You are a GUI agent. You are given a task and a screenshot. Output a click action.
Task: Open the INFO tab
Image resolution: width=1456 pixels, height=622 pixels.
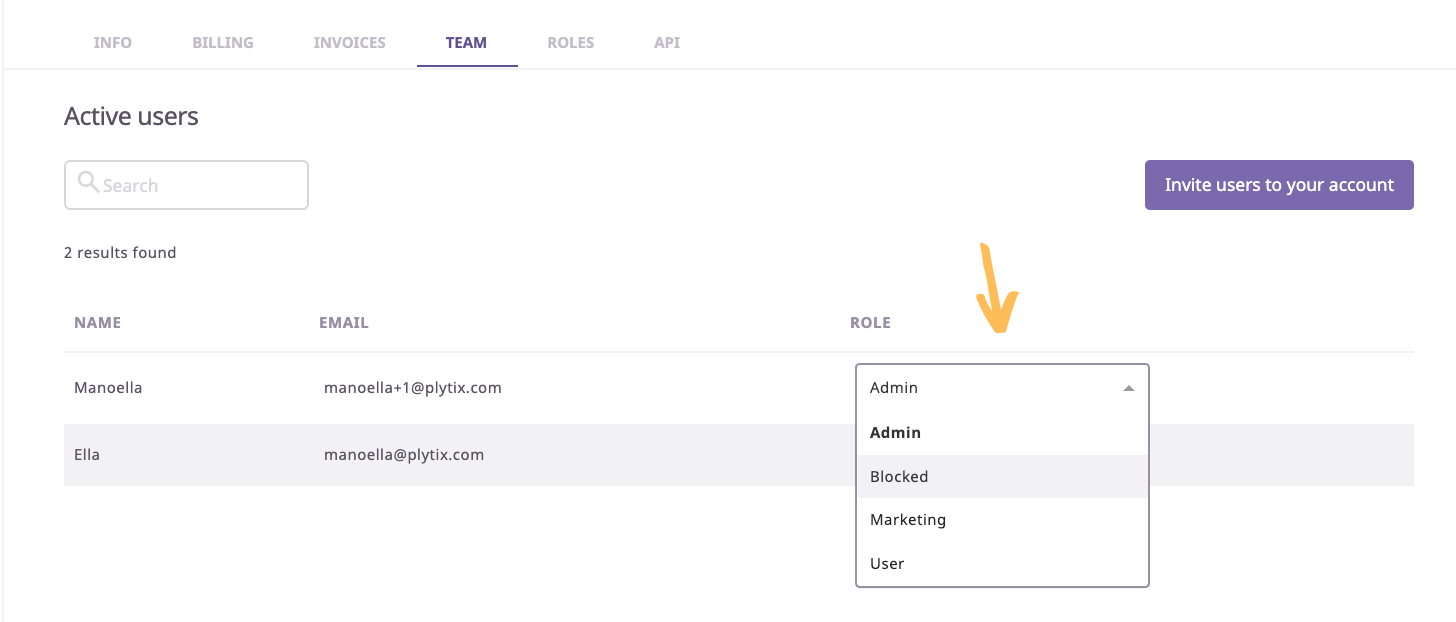tap(112, 43)
